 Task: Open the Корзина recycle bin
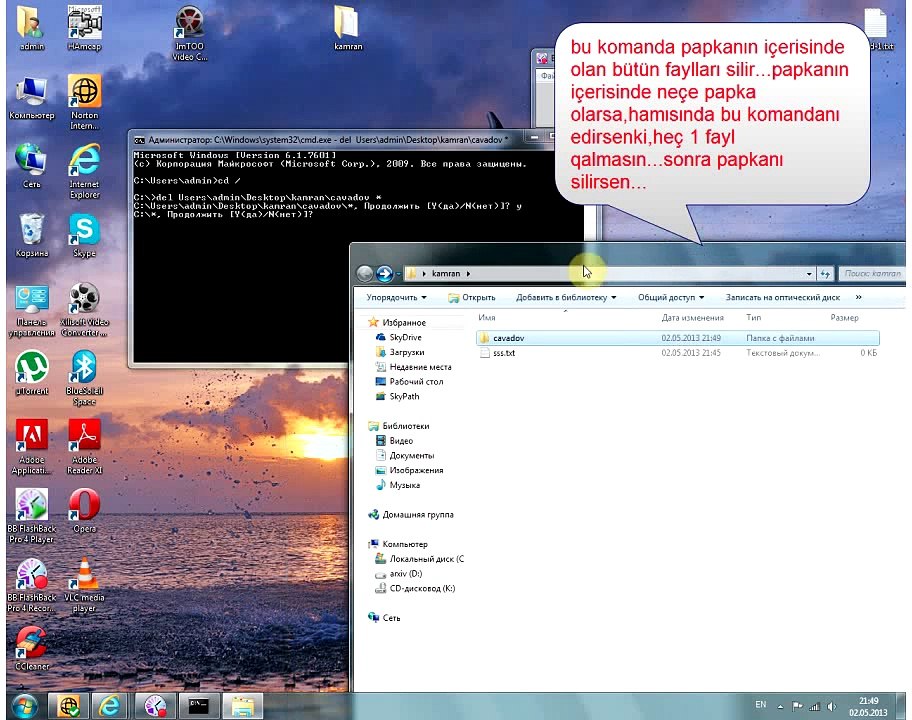click(x=31, y=235)
